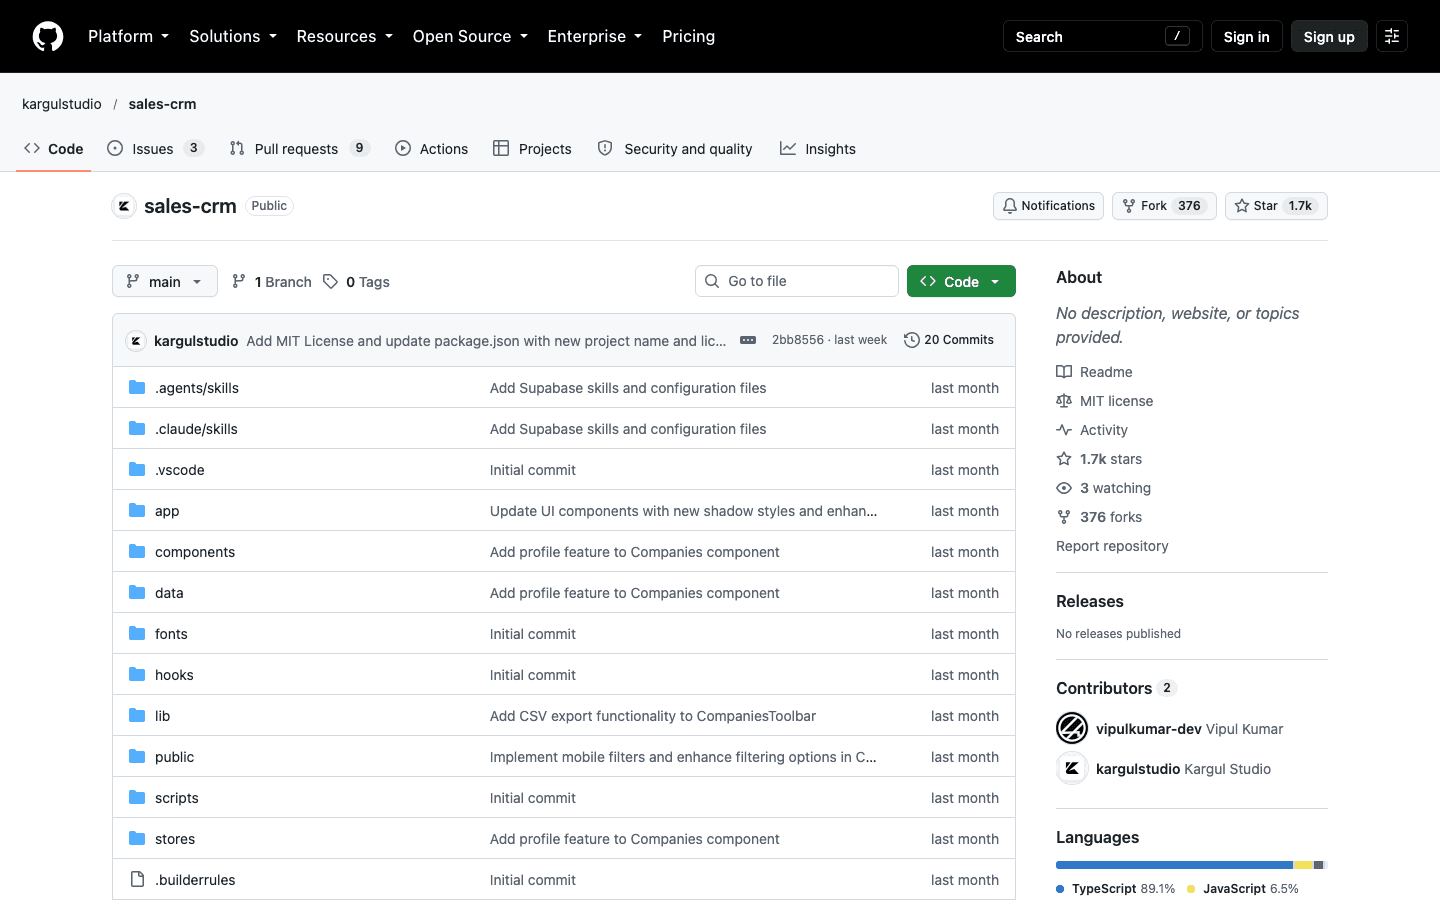This screenshot has width=1440, height=900.
Task: Click the kargulstudio avatar next to sales-crm title
Action: [x=124, y=206]
